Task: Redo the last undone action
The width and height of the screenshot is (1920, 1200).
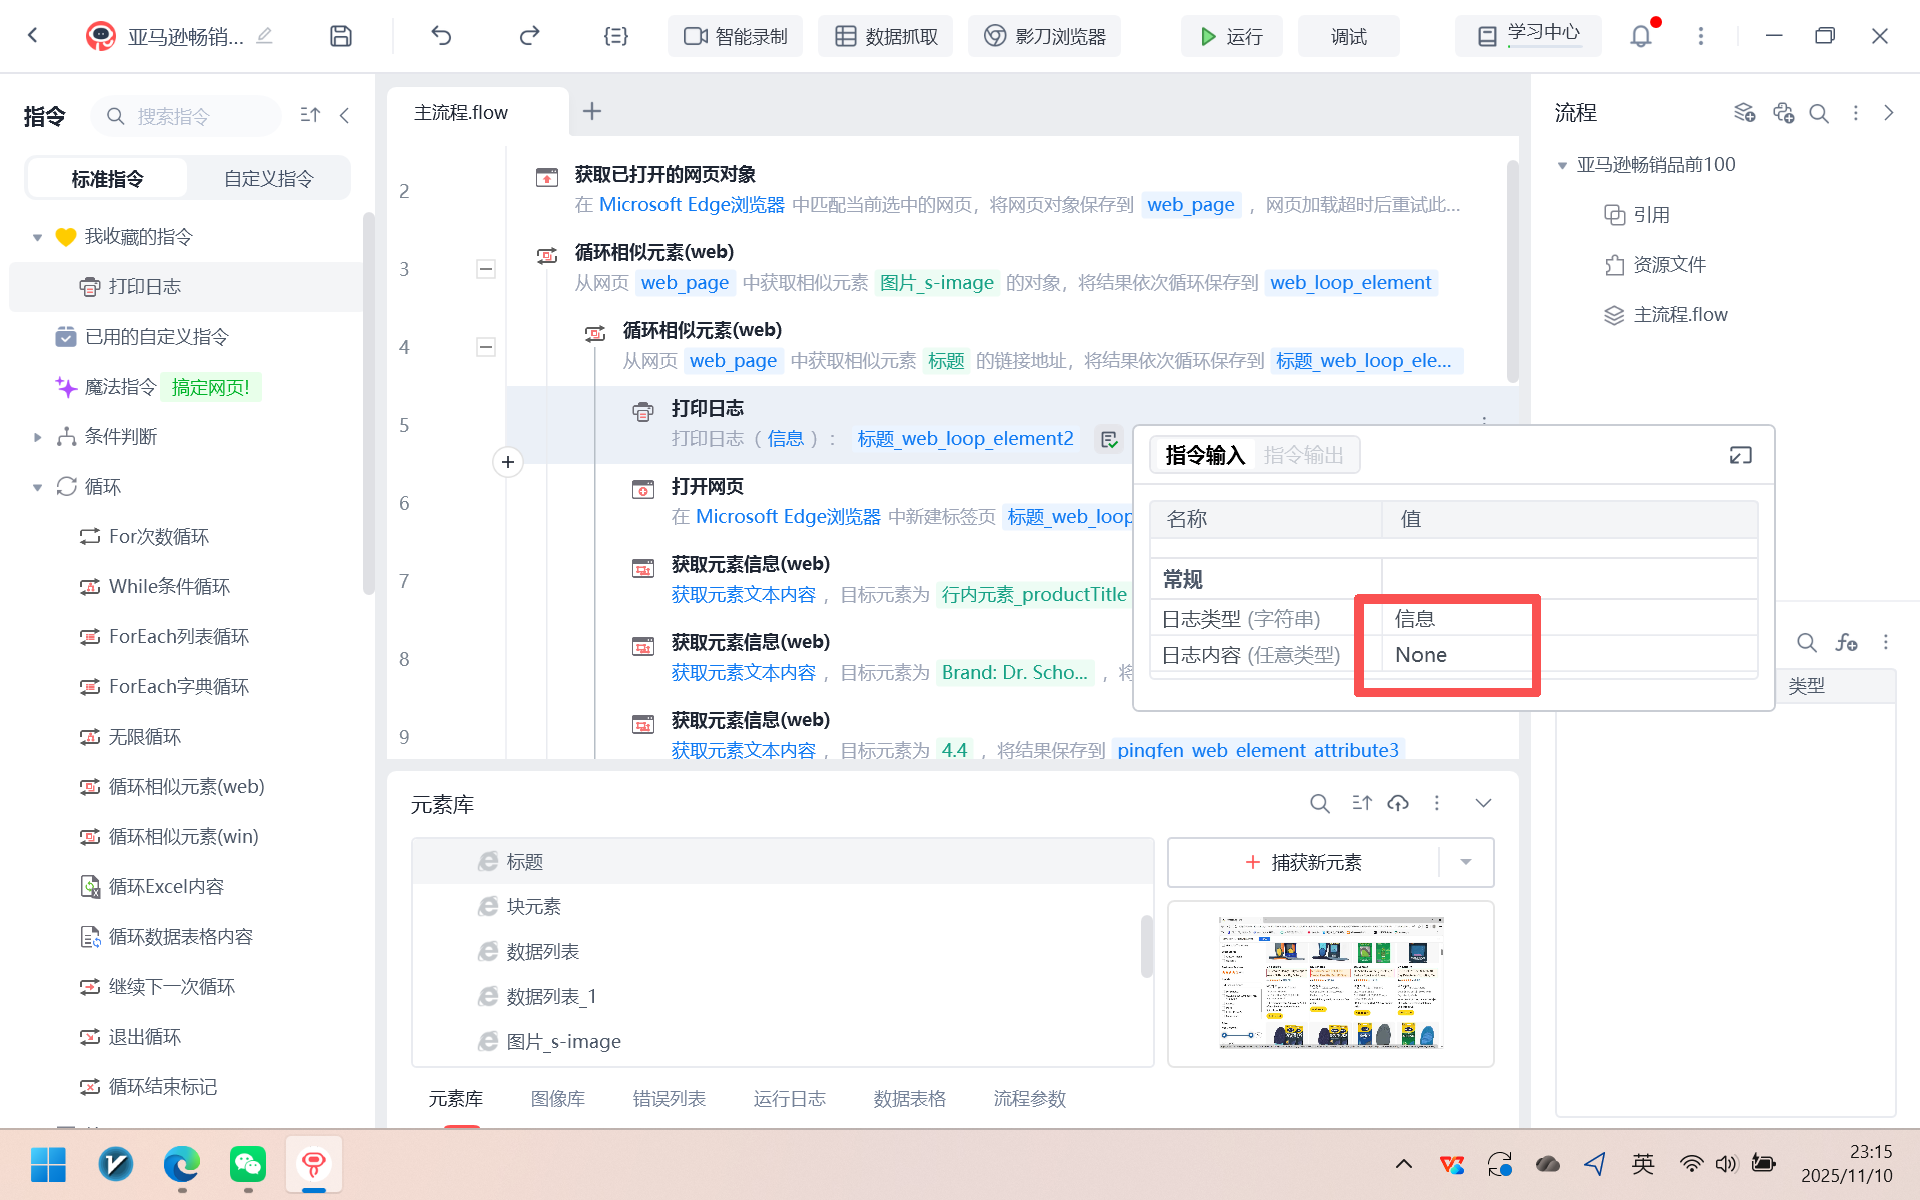Action: pyautogui.click(x=529, y=36)
